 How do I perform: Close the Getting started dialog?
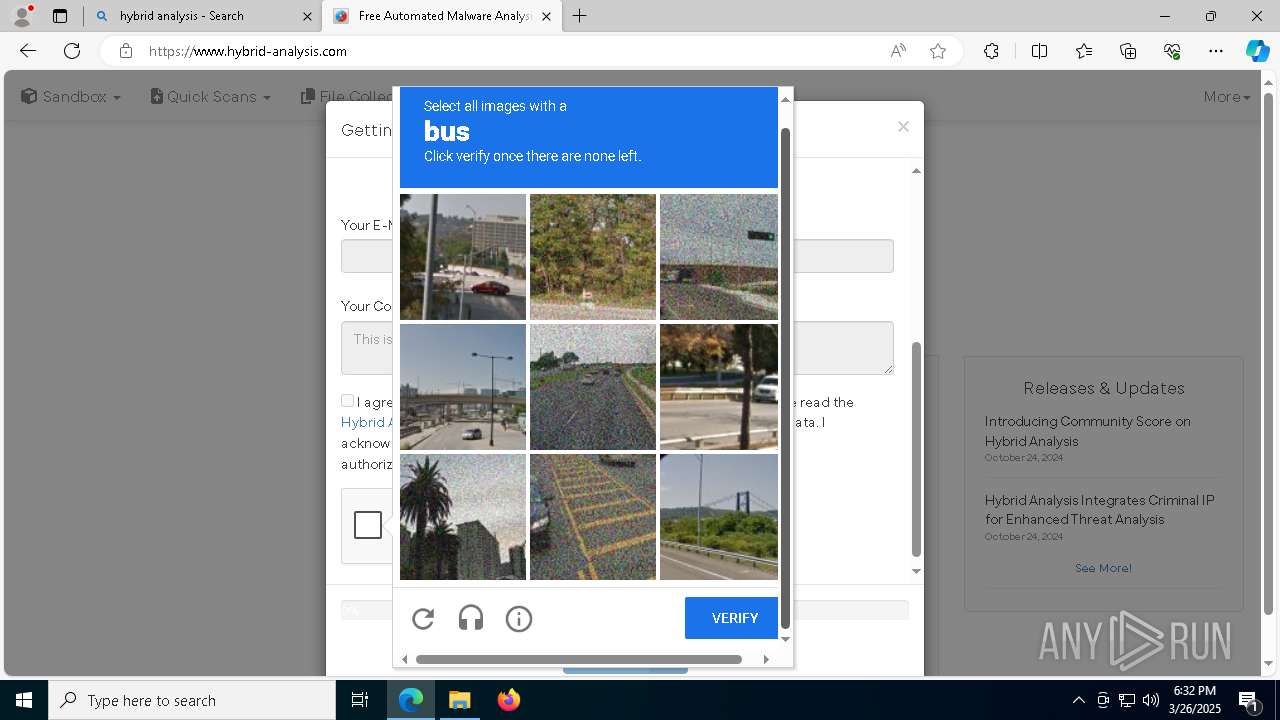click(x=903, y=127)
